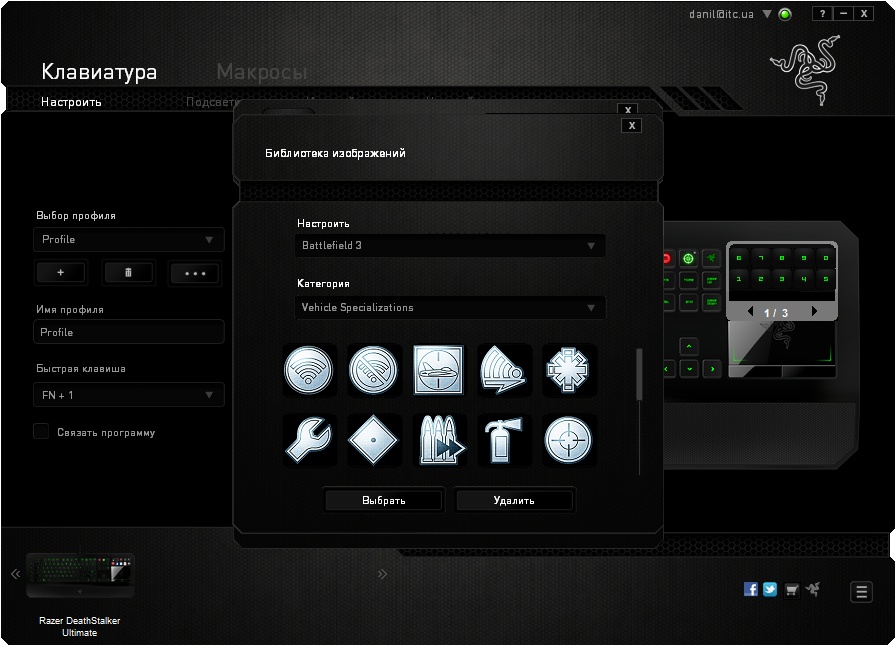Click the image library scrollbar thumb
Screen dimensions: 895x645
tap(639, 374)
